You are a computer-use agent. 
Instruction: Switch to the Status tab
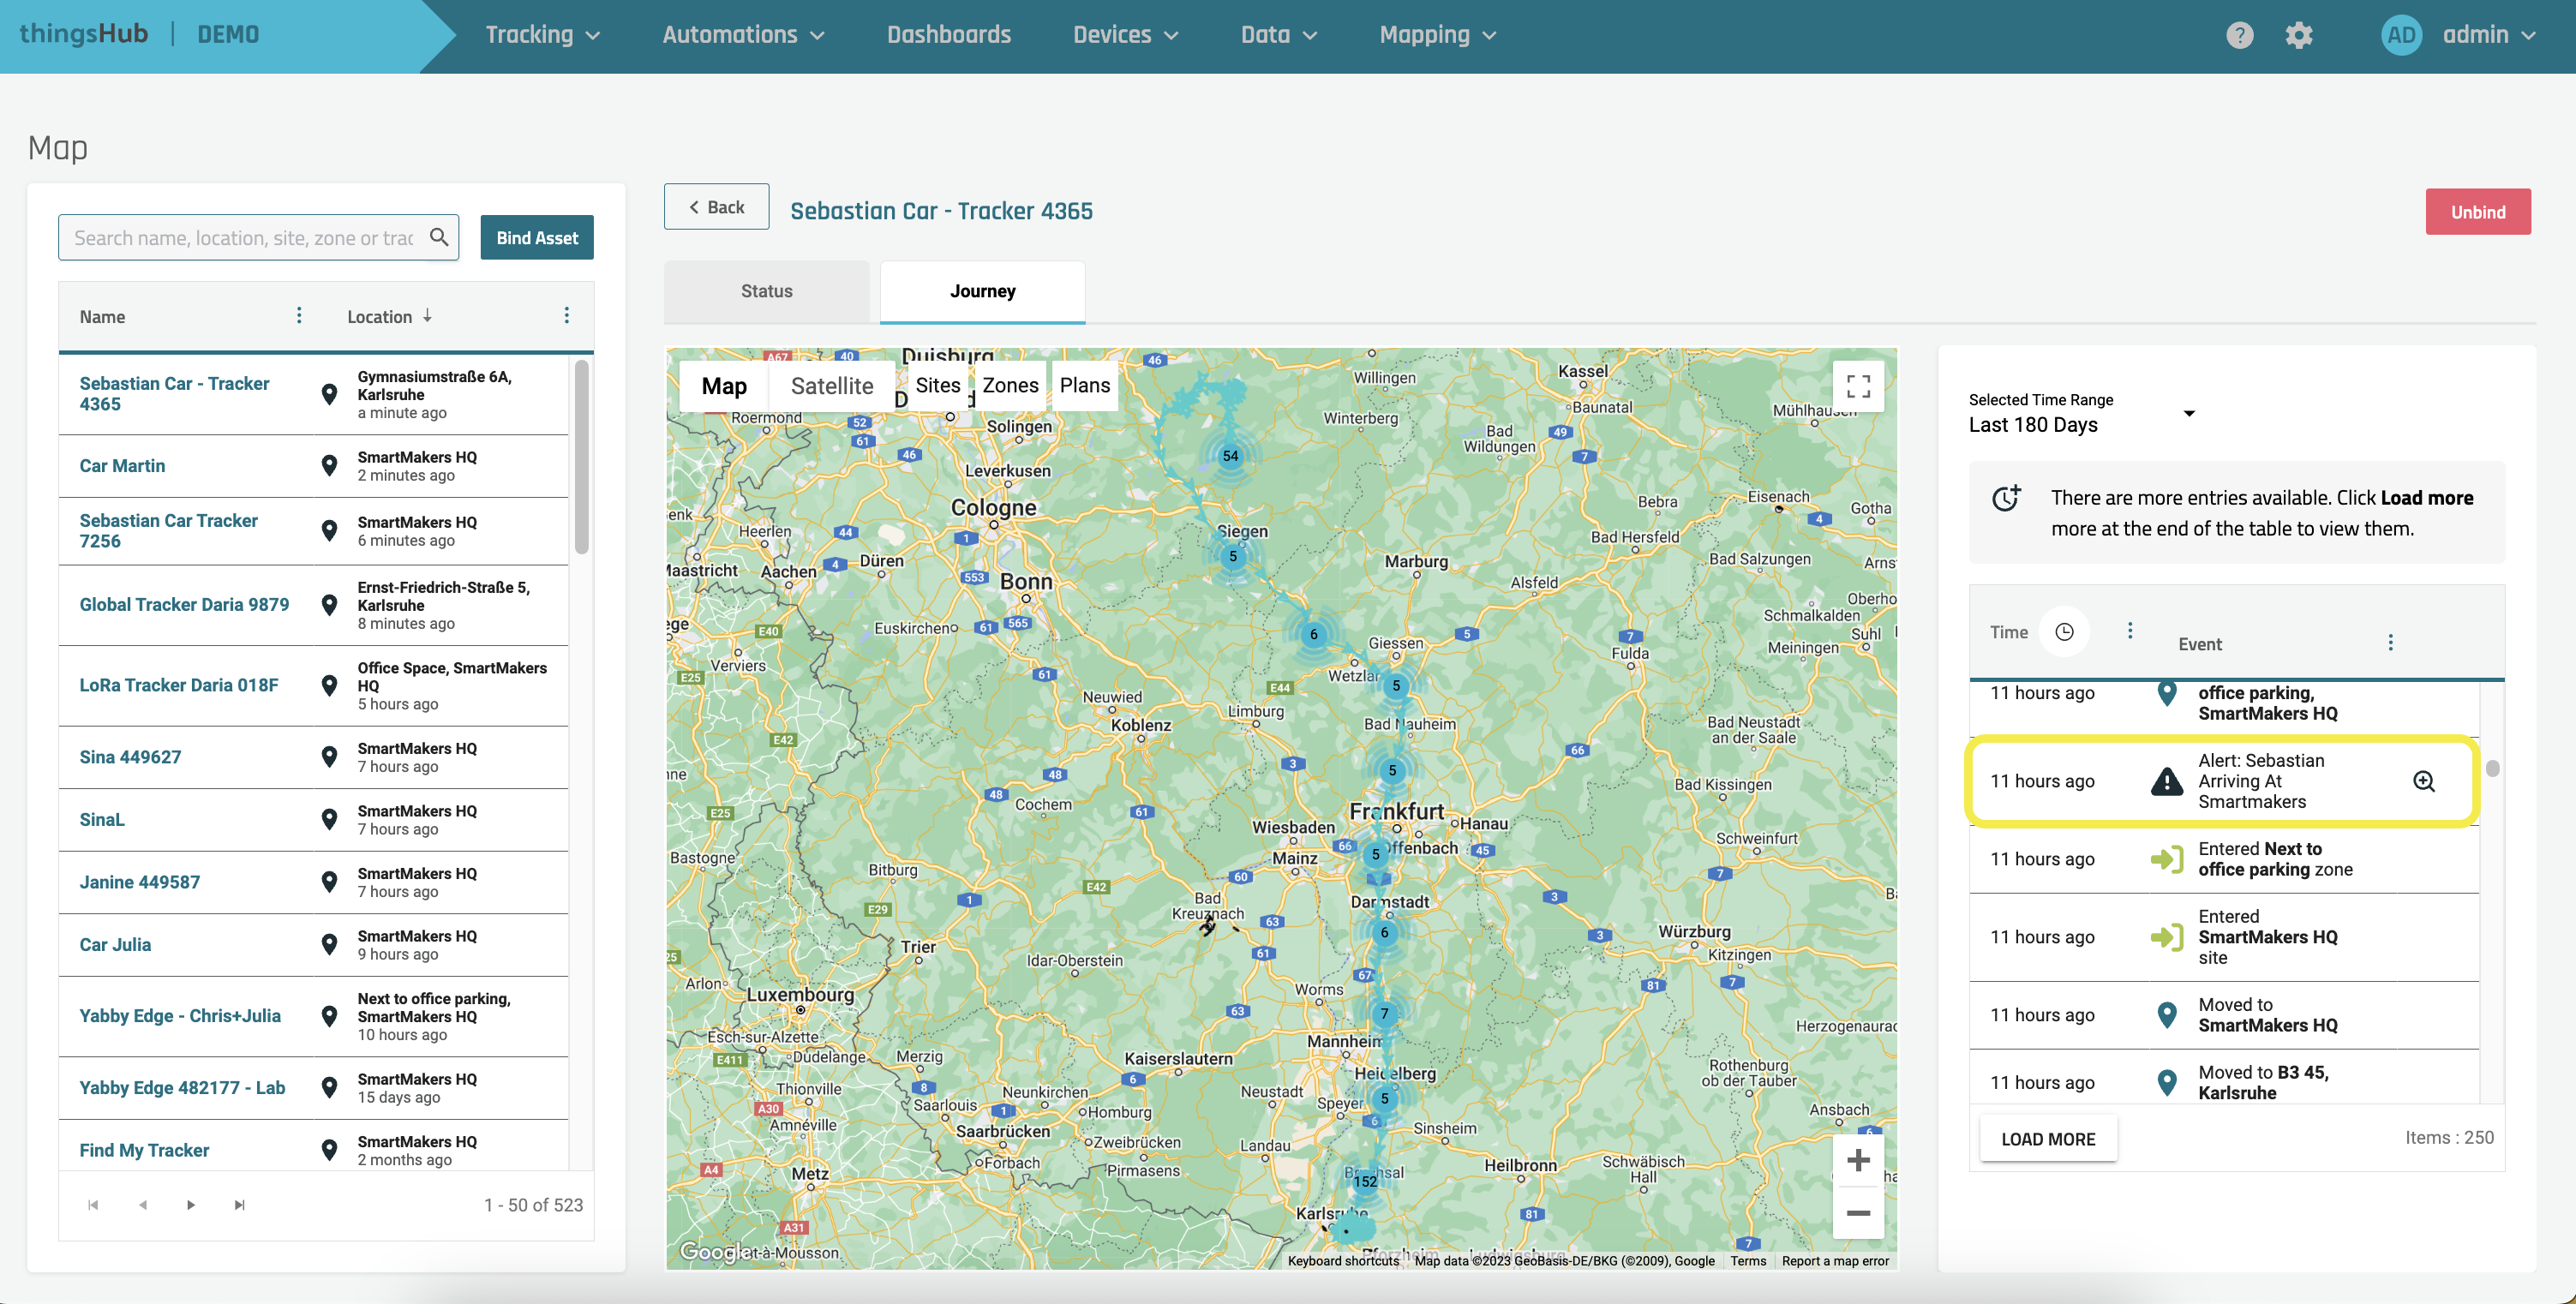[766, 291]
